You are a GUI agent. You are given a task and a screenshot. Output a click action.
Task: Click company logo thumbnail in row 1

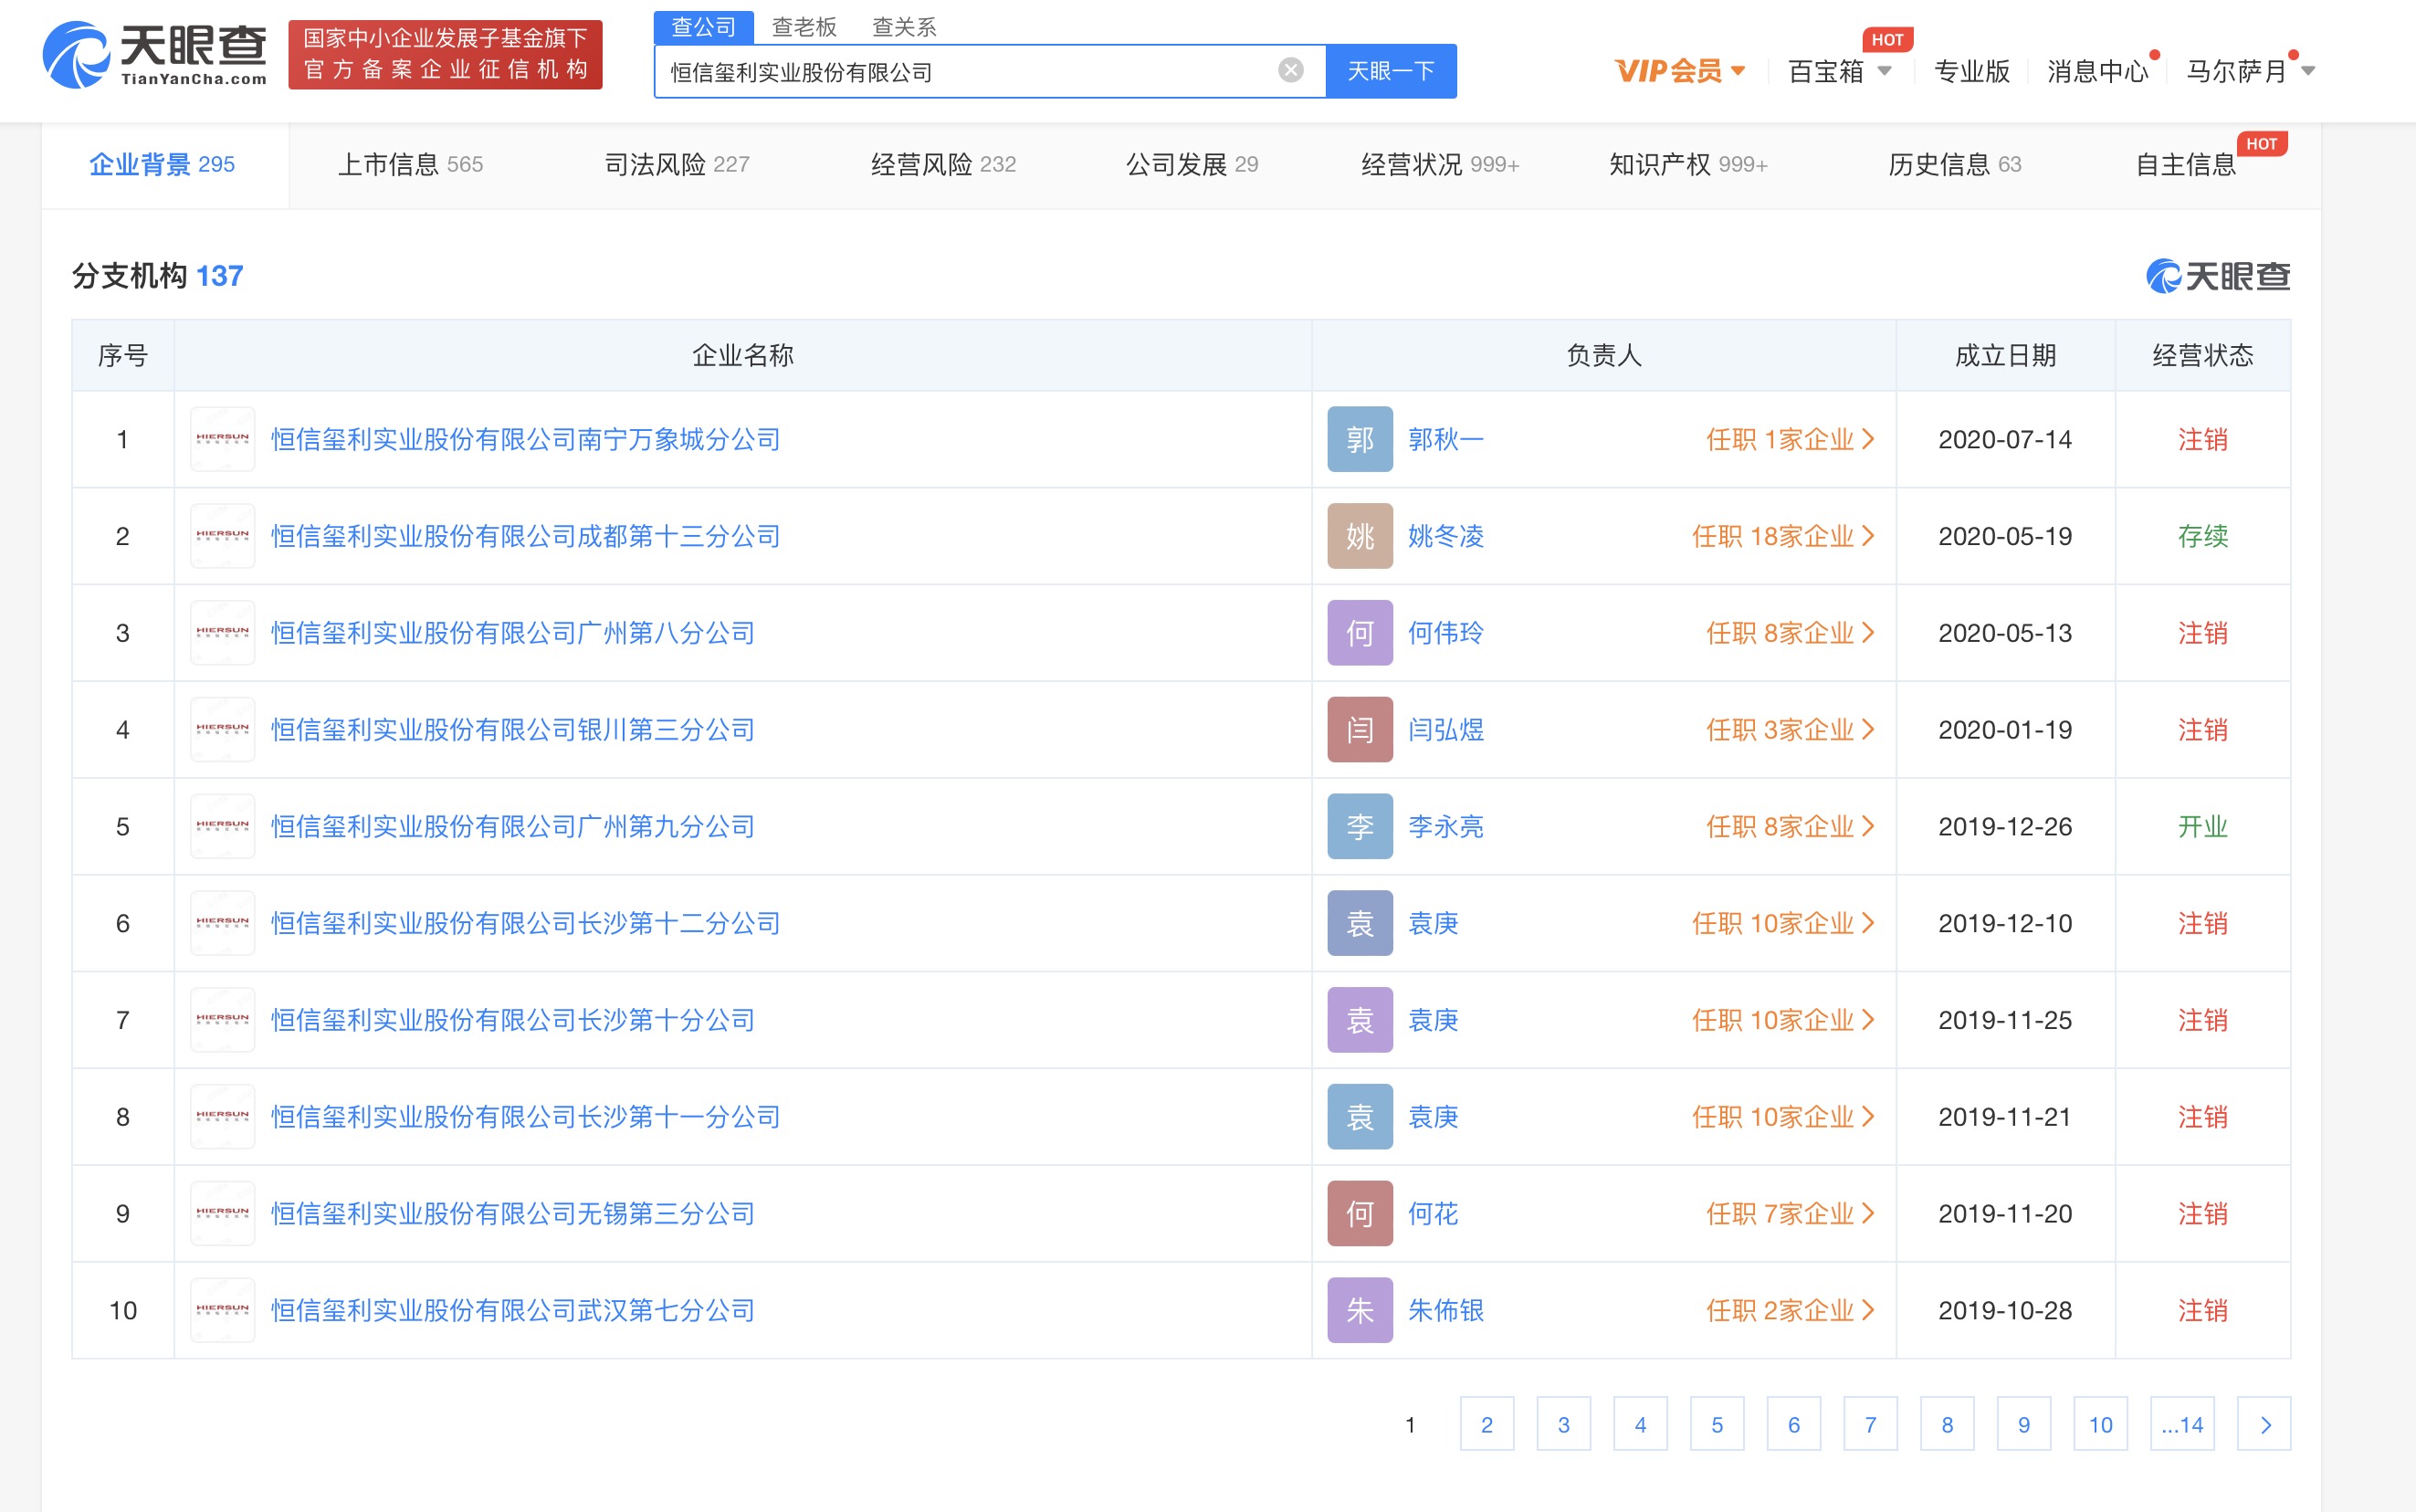[222, 439]
